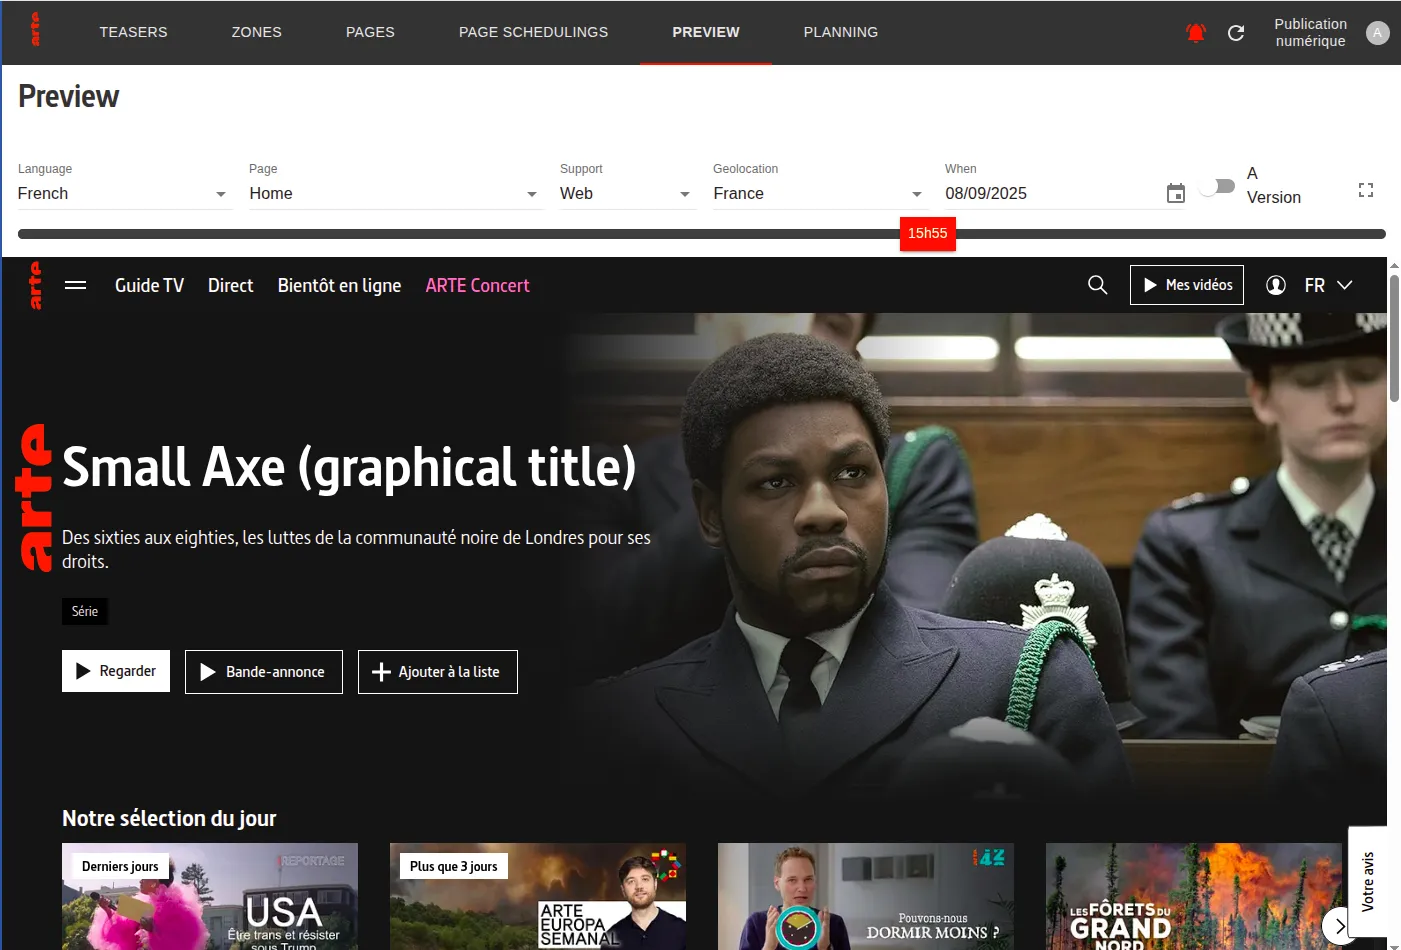Viewport: 1401px width, 950px height.
Task: Expand the FR language chevron
Action: (1345, 285)
